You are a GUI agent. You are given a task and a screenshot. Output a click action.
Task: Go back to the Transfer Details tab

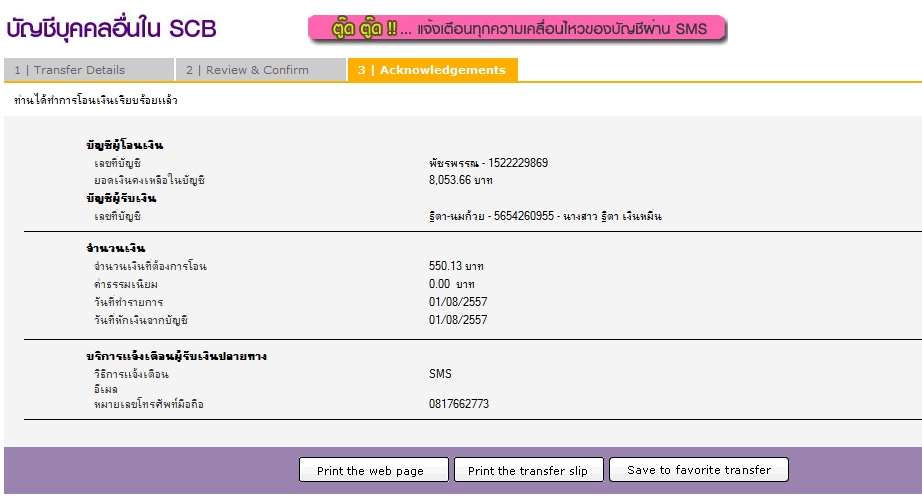coord(89,70)
